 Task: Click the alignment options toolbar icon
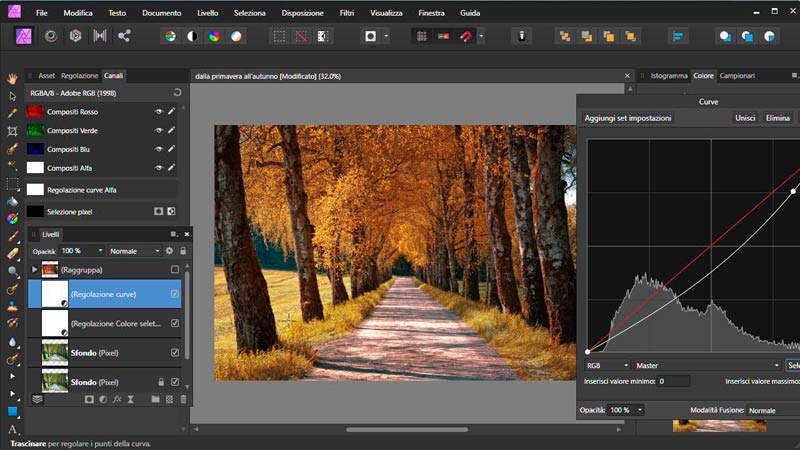point(678,36)
